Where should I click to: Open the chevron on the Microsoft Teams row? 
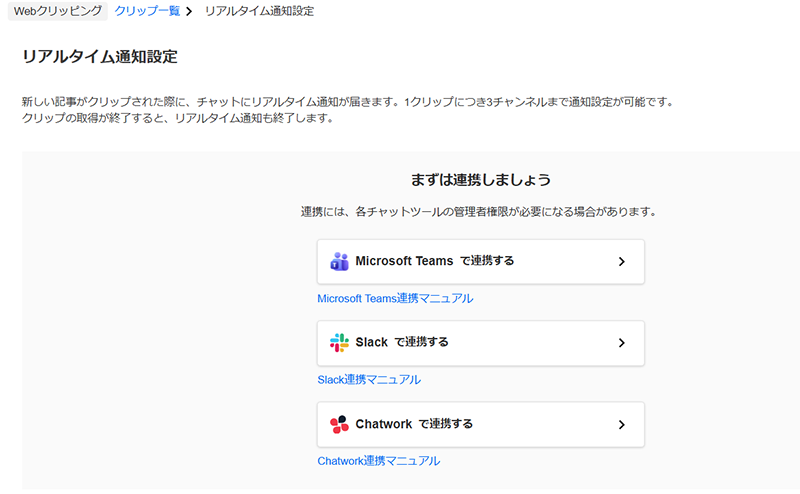(621, 262)
